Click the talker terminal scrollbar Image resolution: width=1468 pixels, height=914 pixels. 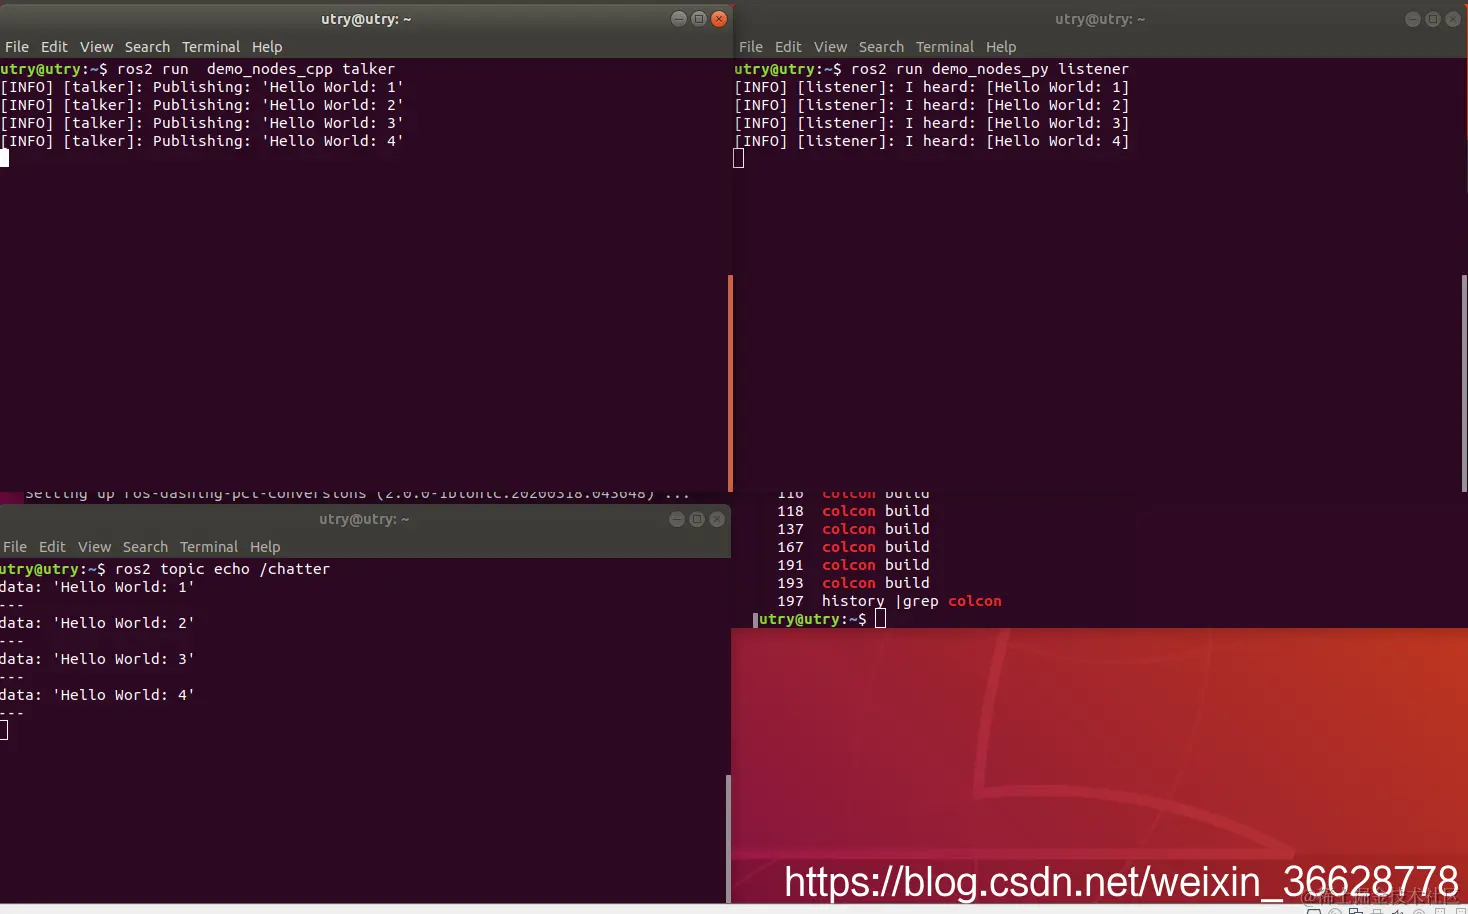click(730, 383)
